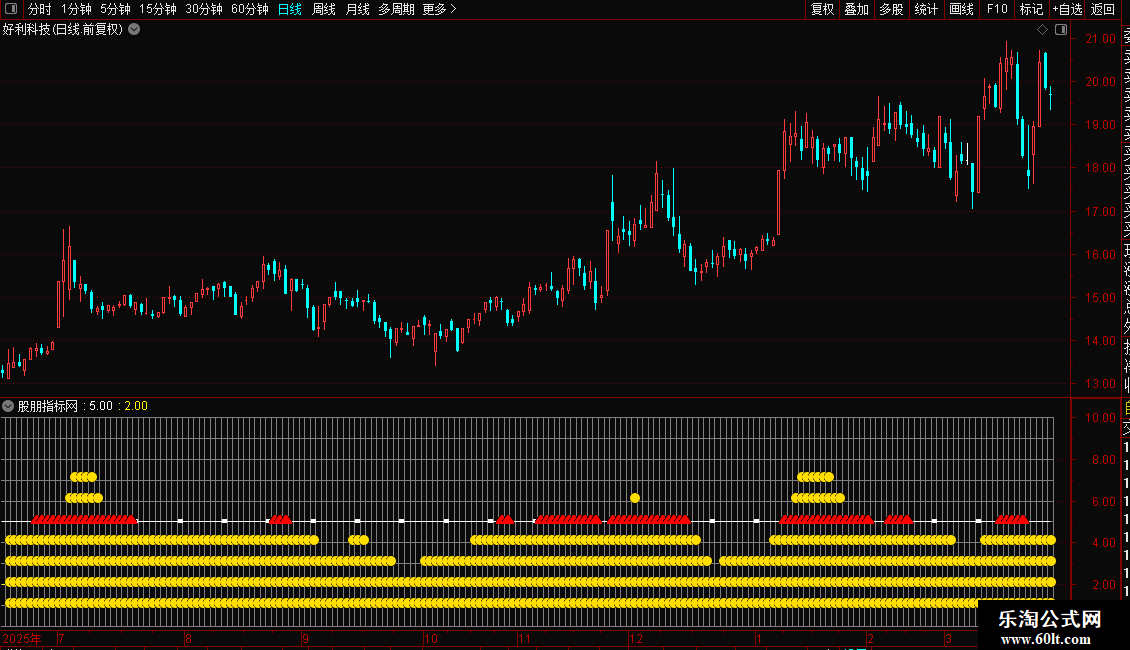Switch to the 周线 weekly chart
This screenshot has width=1130, height=650.
[x=324, y=9]
